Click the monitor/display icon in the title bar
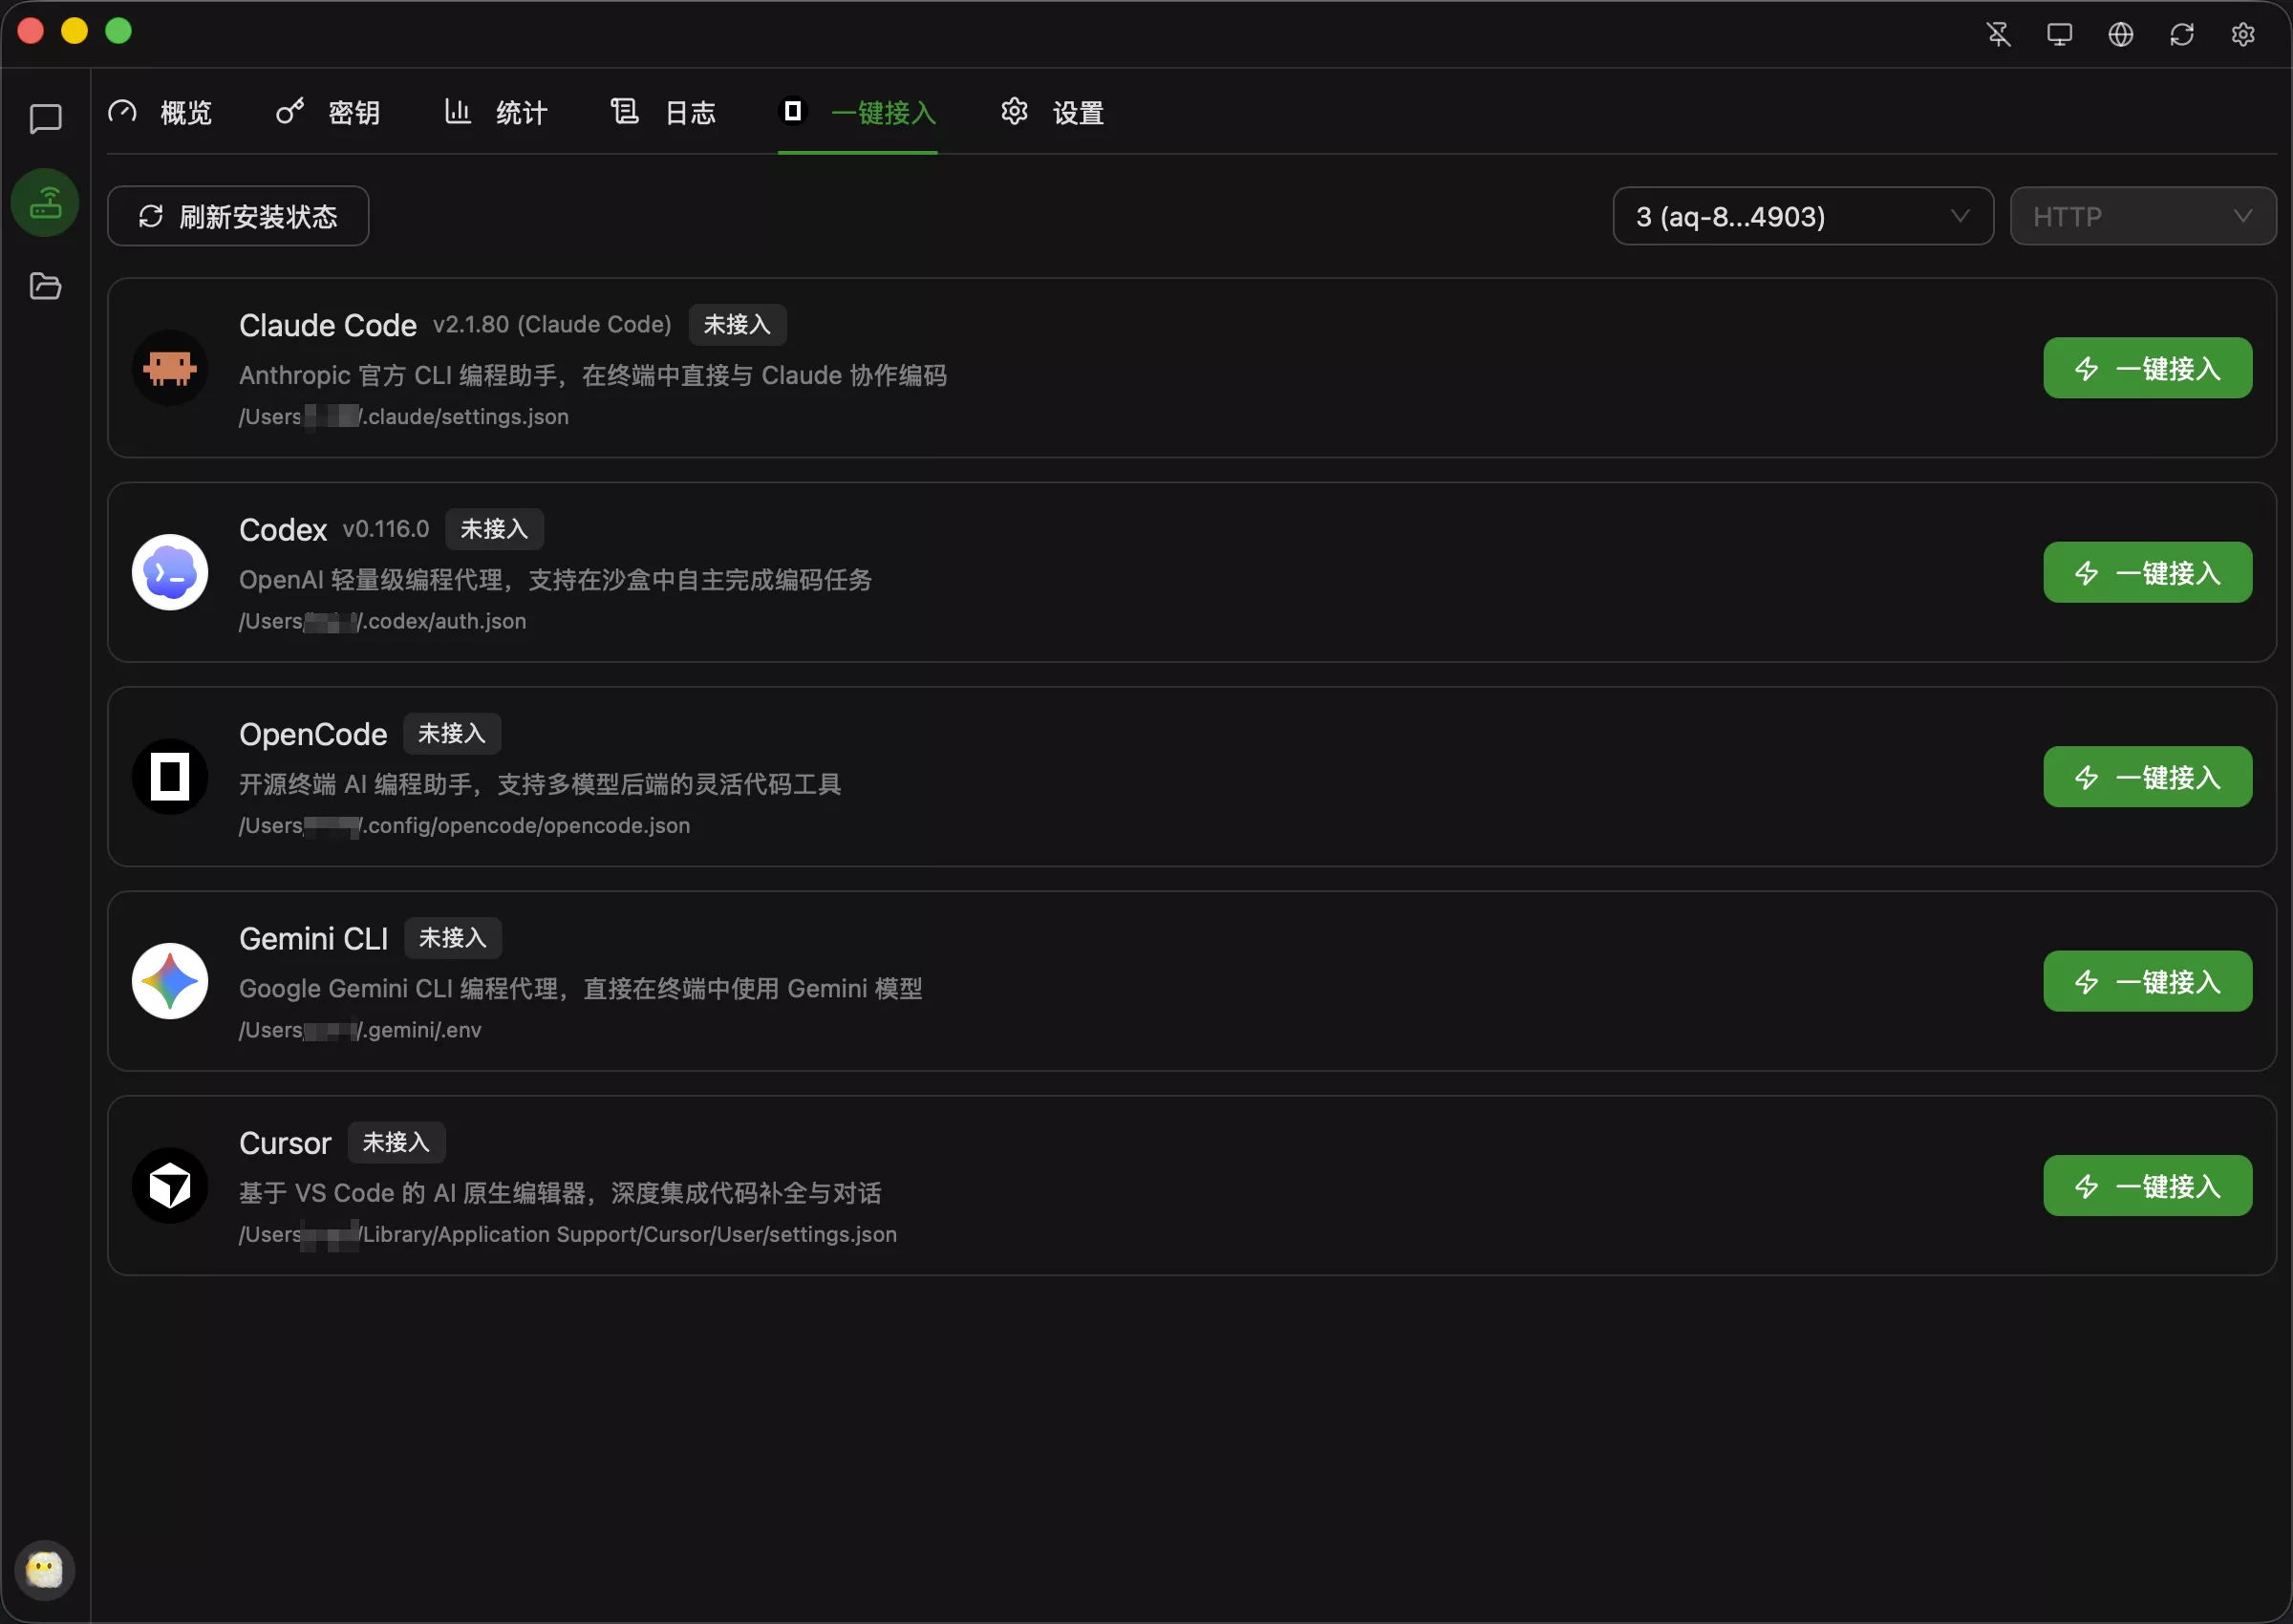This screenshot has height=1624, width=2293. pos(2060,33)
